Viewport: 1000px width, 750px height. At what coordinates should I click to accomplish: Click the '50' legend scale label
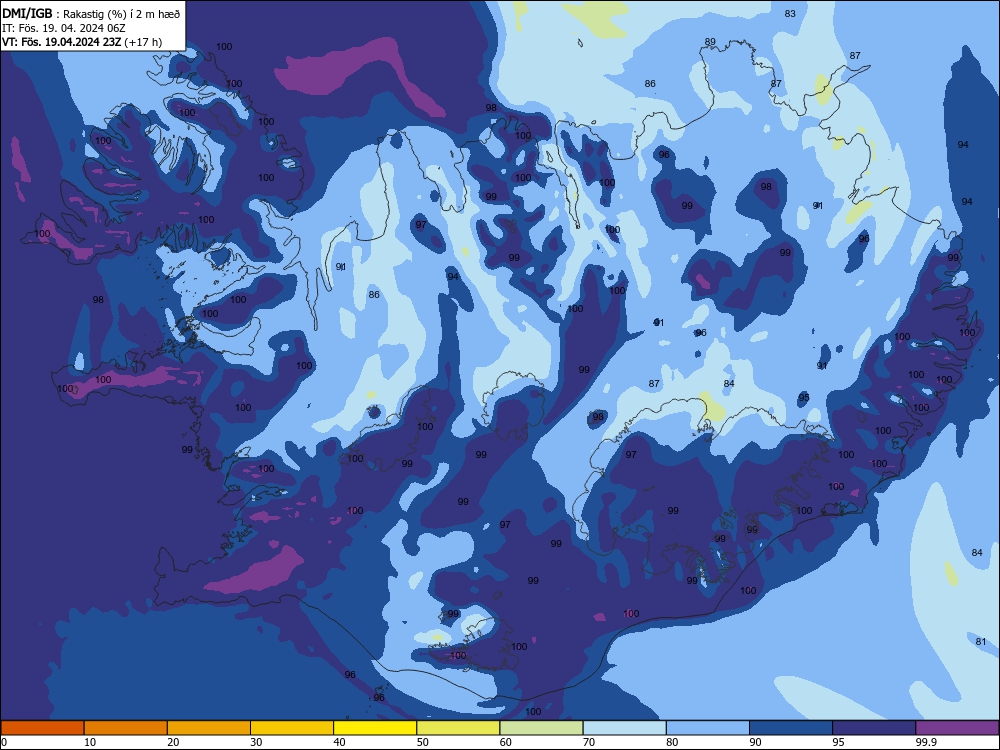pos(422,742)
